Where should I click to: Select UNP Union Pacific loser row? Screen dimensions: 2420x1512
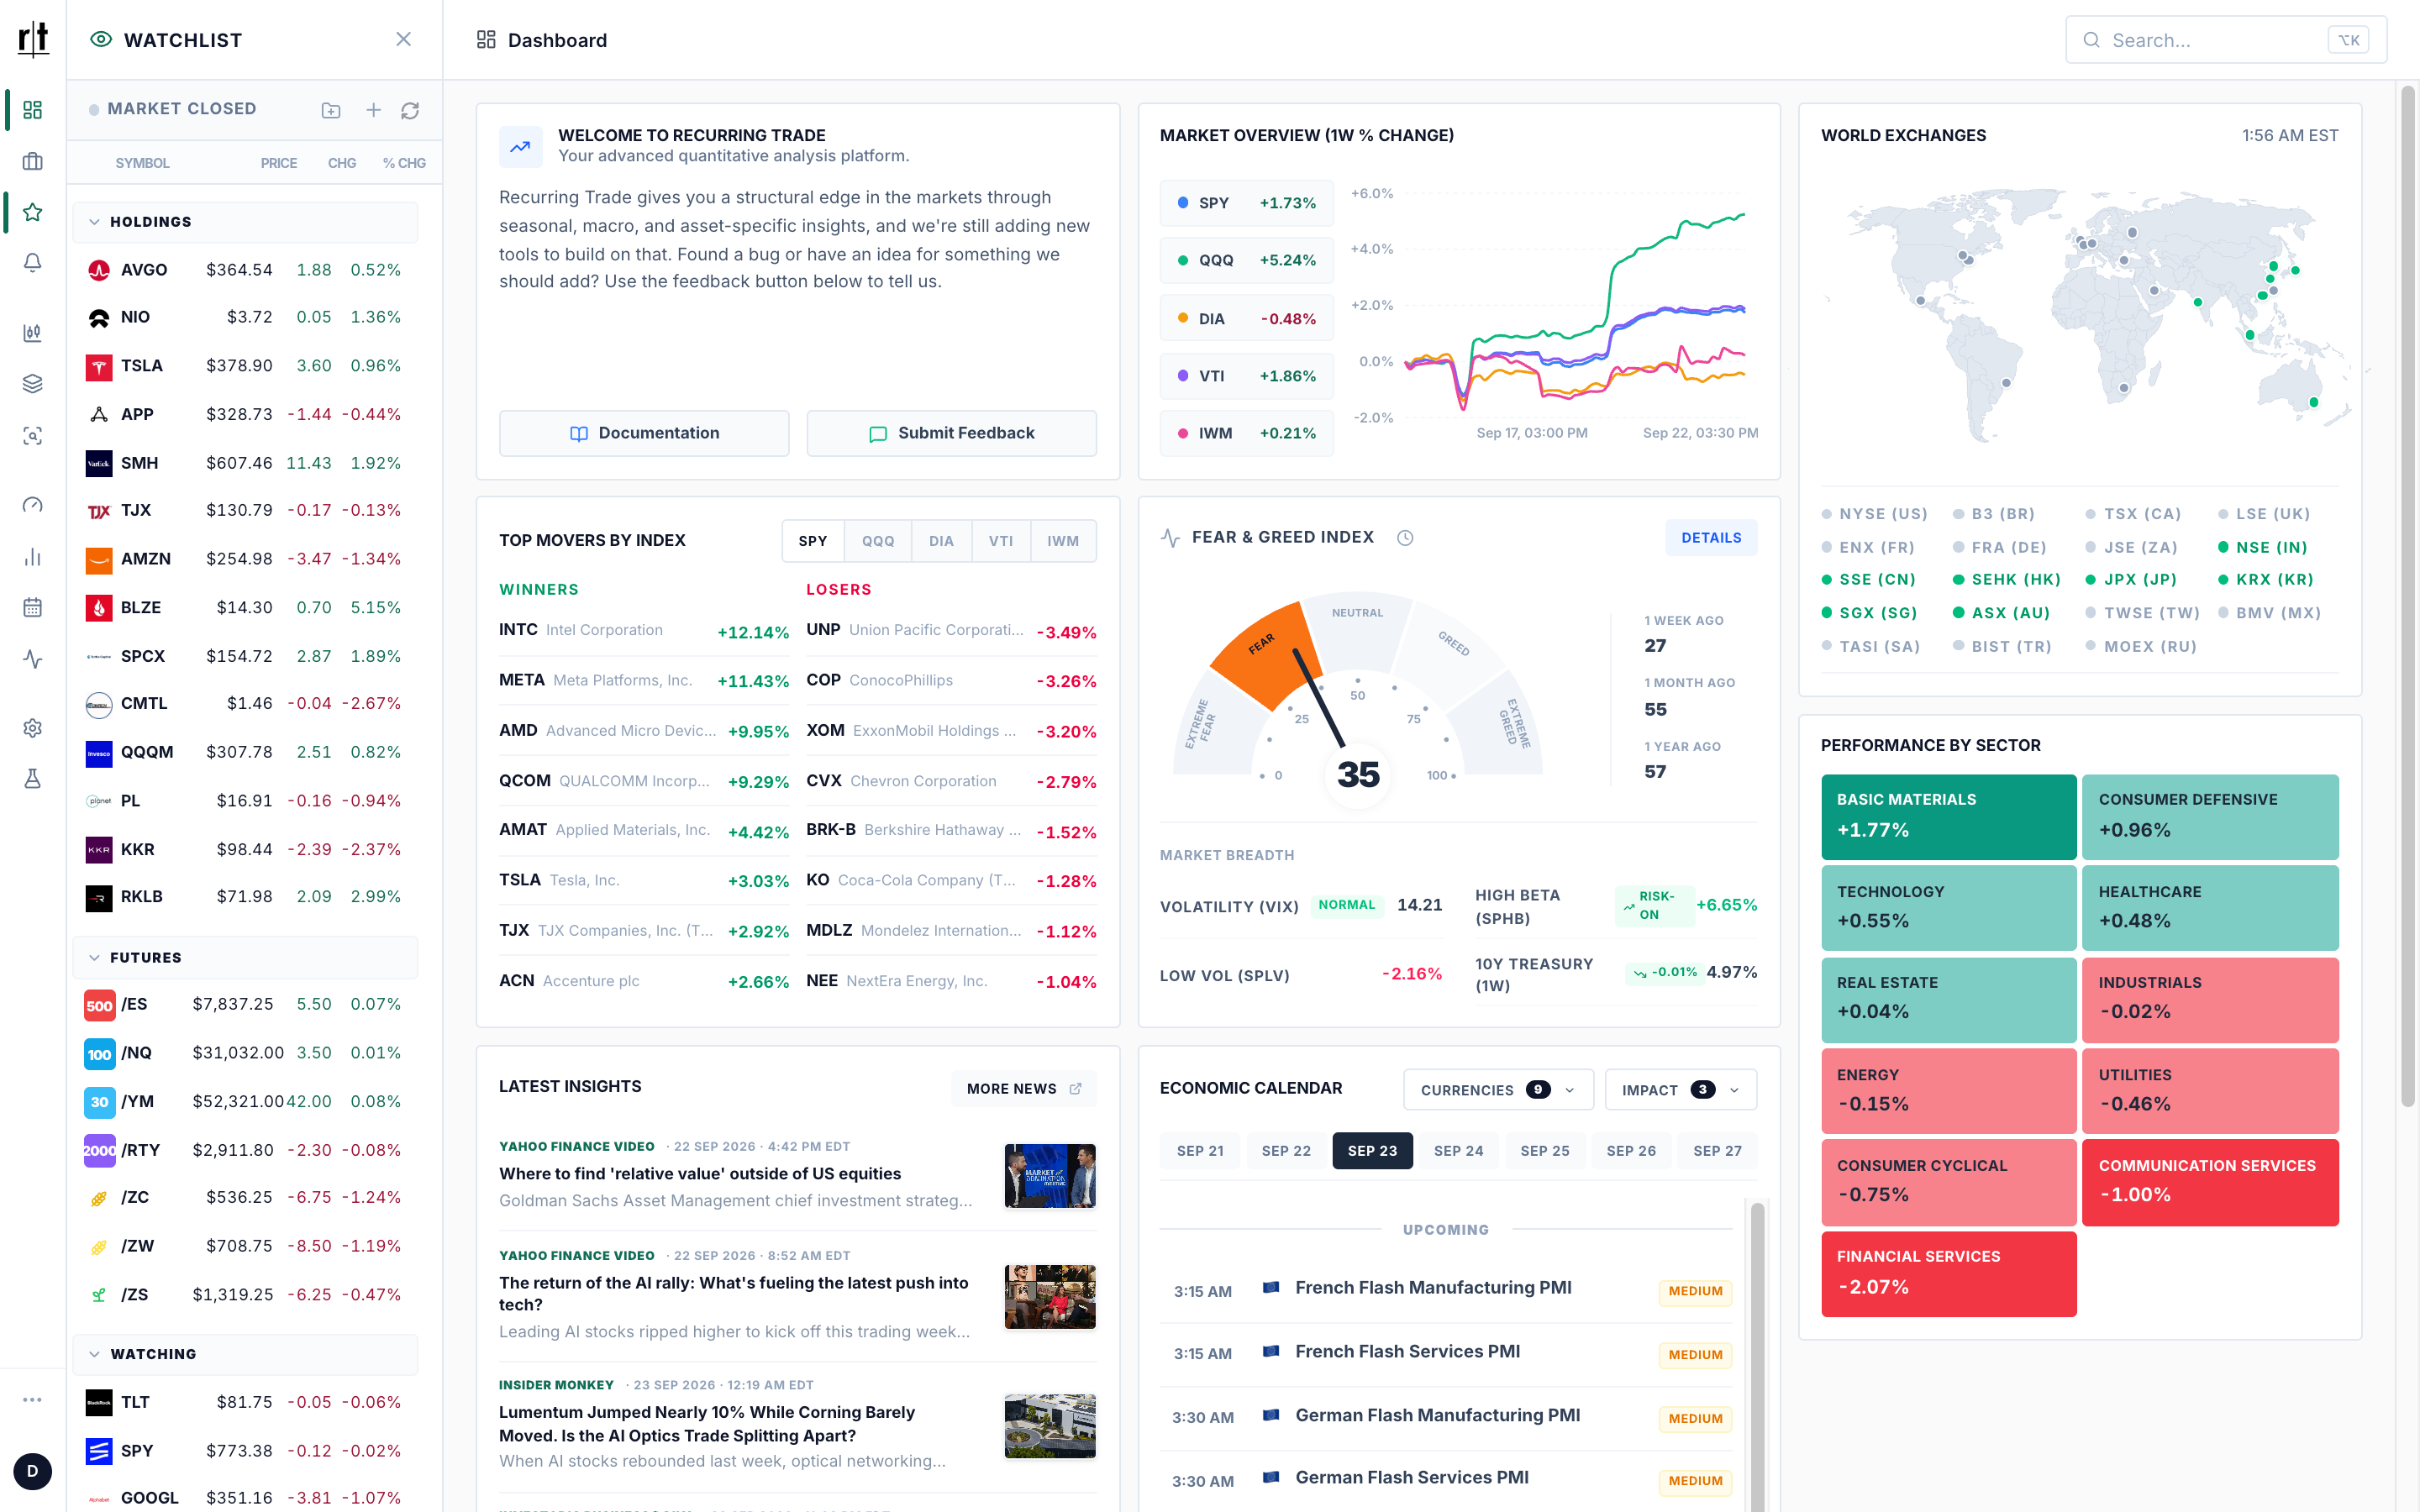point(951,631)
